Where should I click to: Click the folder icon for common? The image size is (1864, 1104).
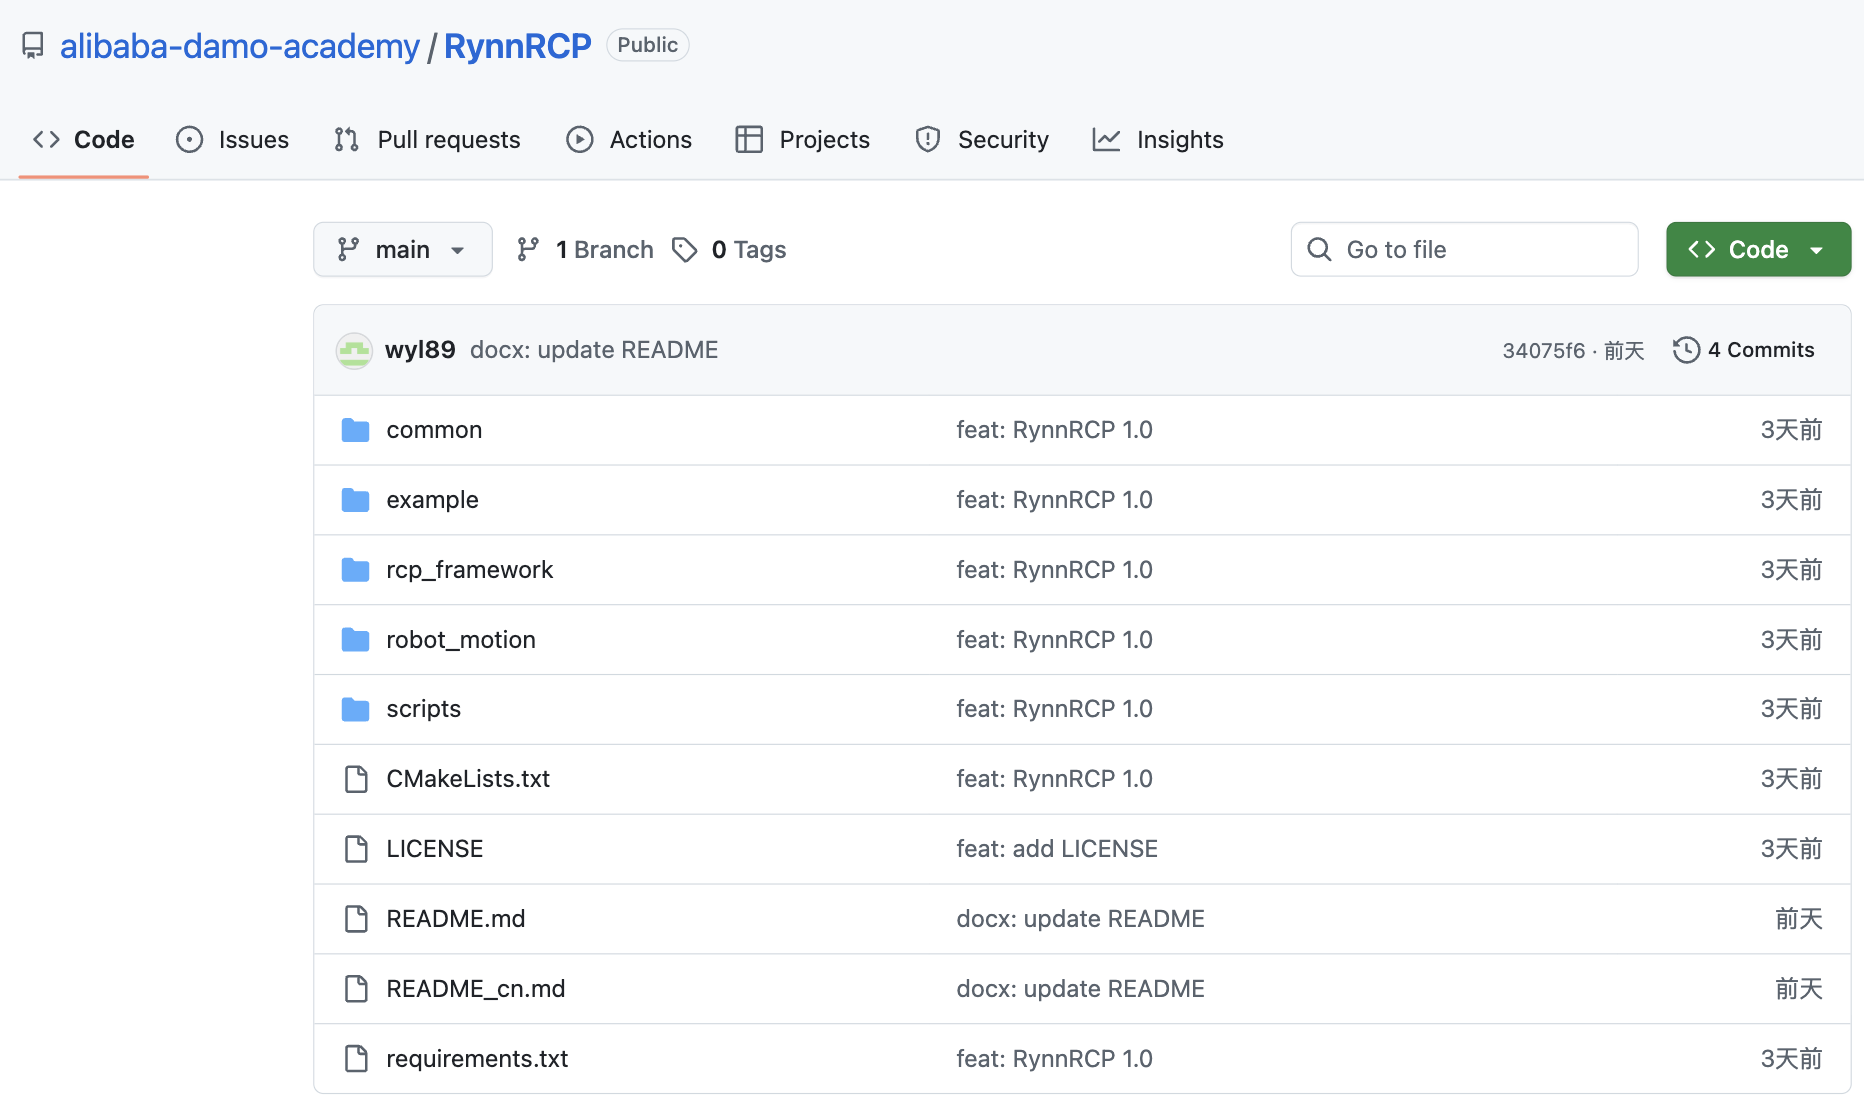[355, 430]
